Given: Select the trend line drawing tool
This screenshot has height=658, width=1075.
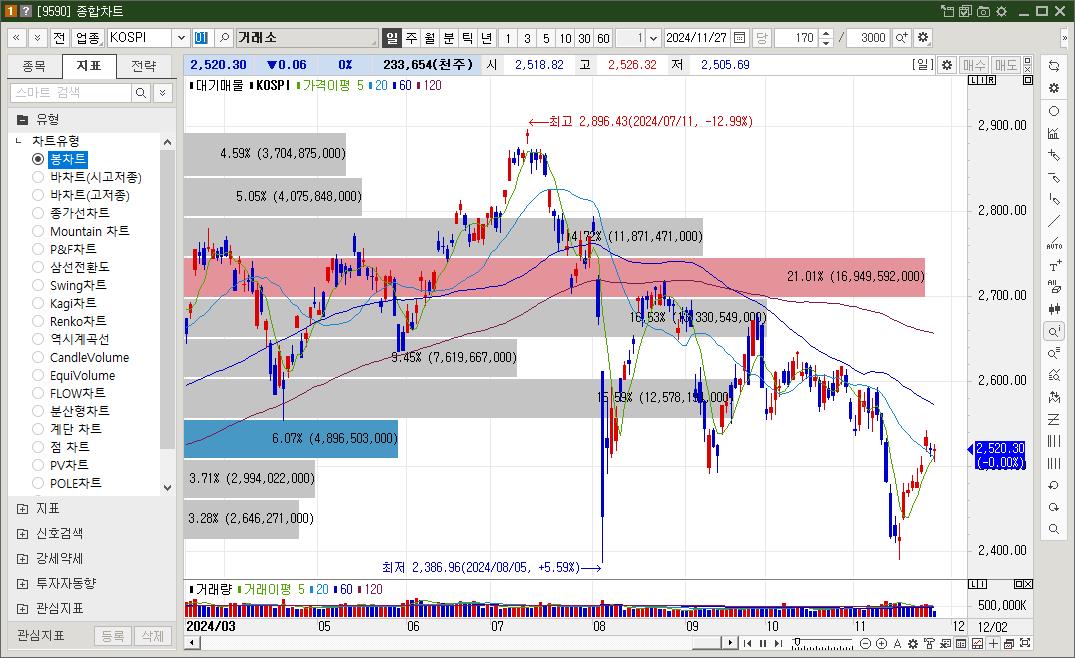Looking at the screenshot, I should 1054,221.
